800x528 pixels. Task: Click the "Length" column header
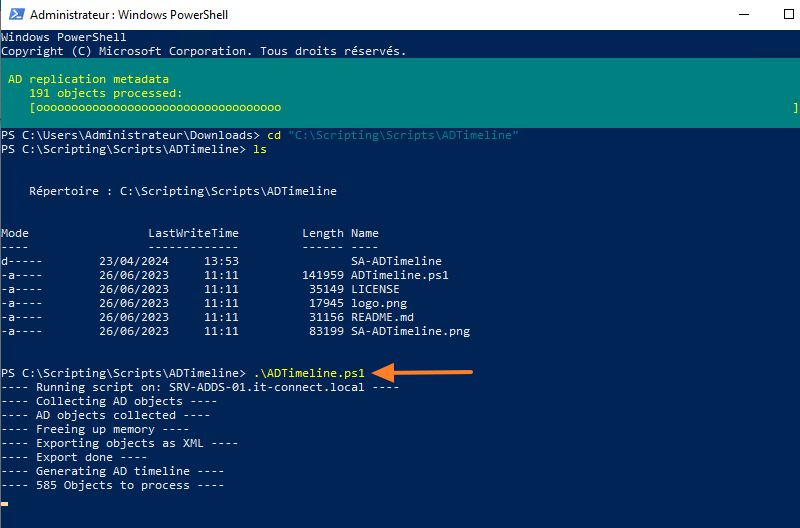323,233
